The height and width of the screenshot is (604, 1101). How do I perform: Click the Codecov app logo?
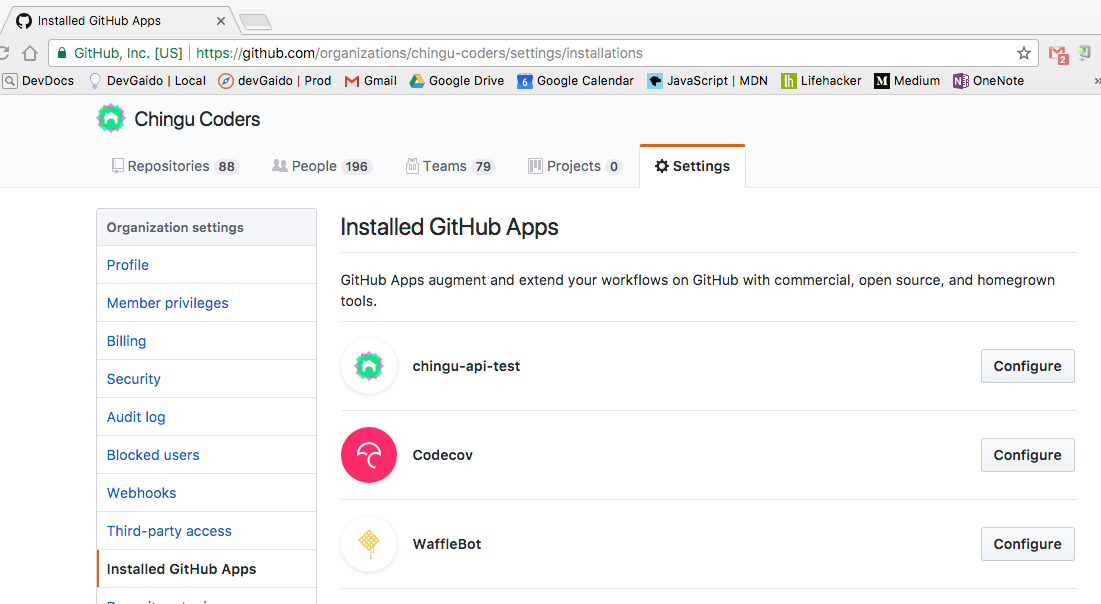pyautogui.click(x=369, y=455)
